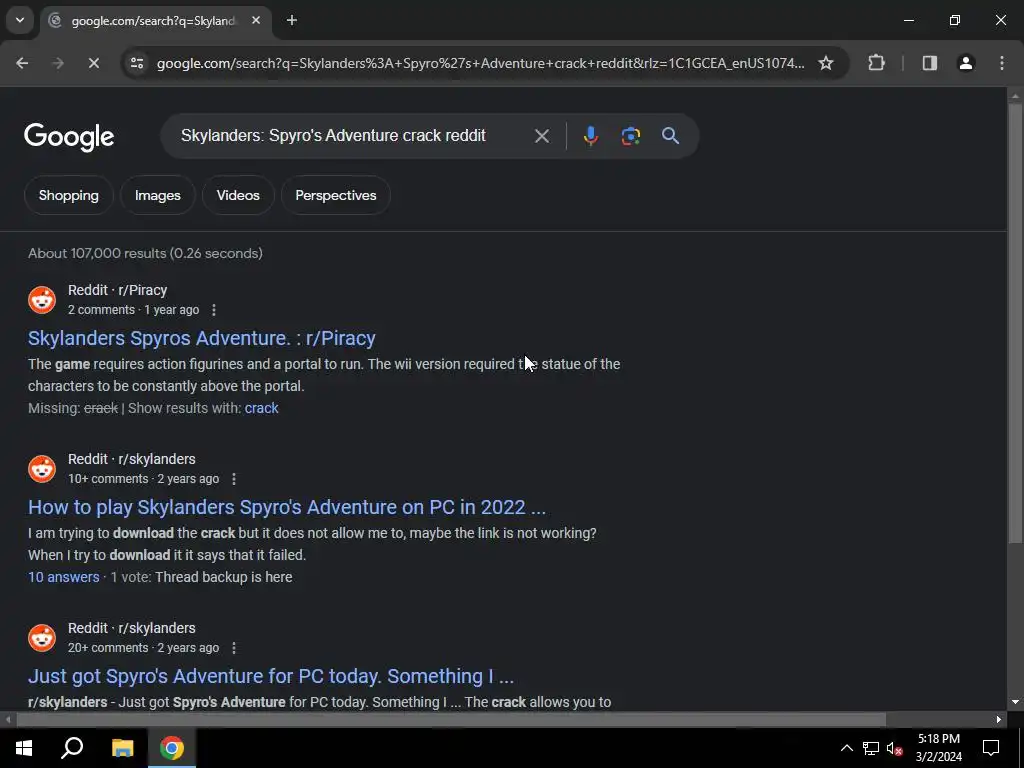
Task: Open Windows taskbar search
Action: [x=72, y=748]
